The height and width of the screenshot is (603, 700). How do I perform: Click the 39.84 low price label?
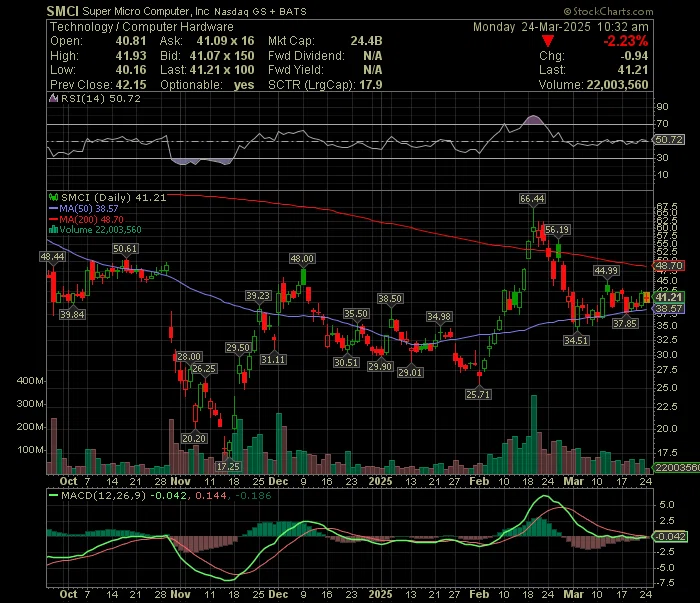tap(72, 315)
